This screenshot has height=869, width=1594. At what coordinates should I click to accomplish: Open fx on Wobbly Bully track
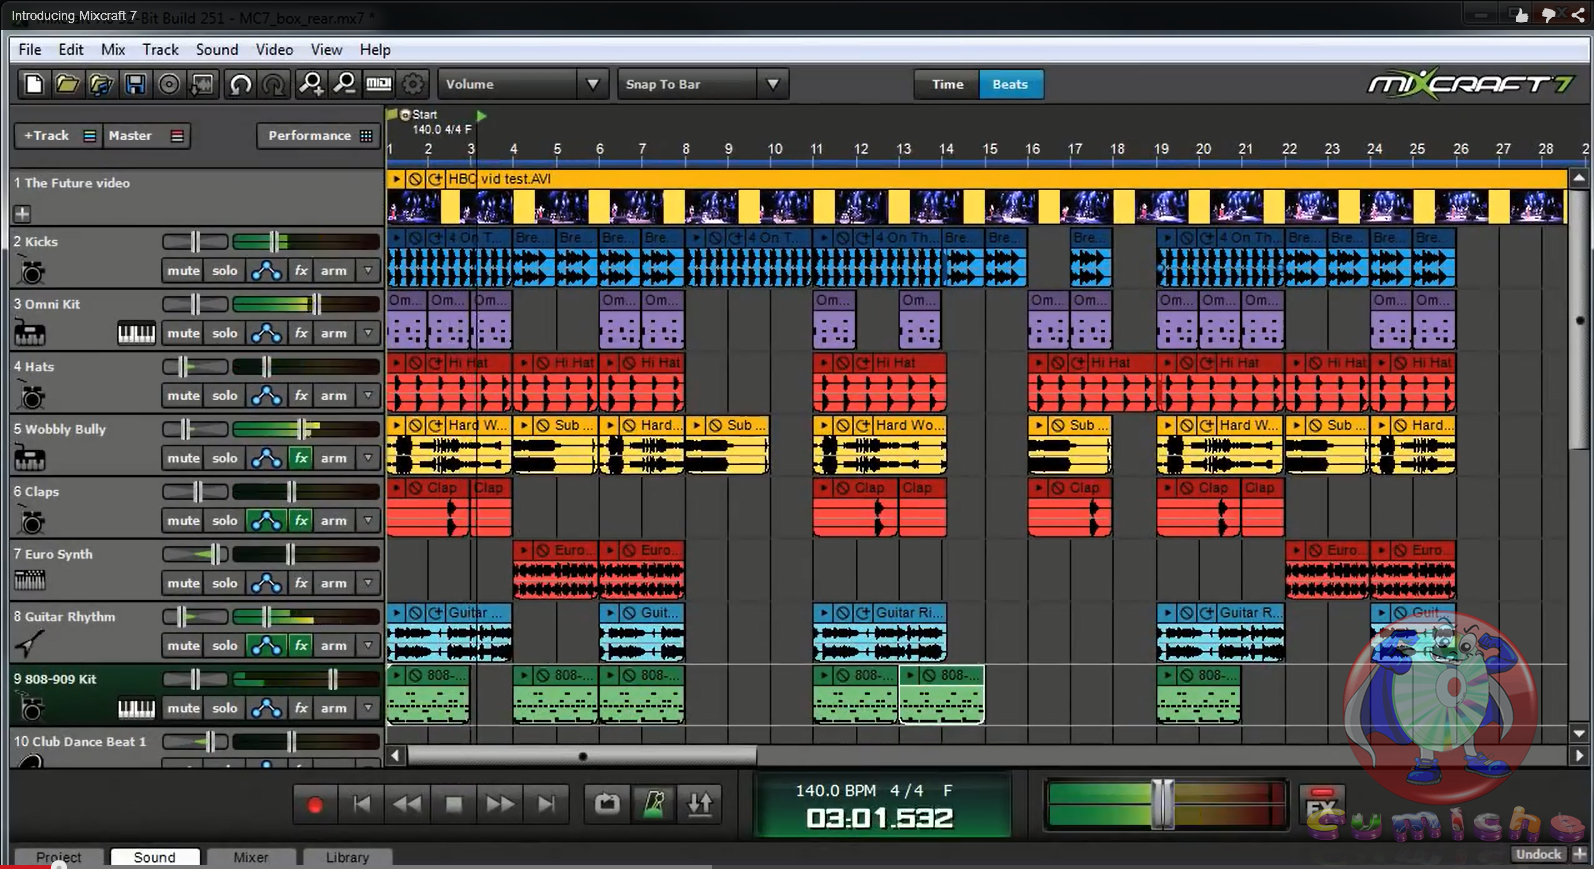coord(301,458)
